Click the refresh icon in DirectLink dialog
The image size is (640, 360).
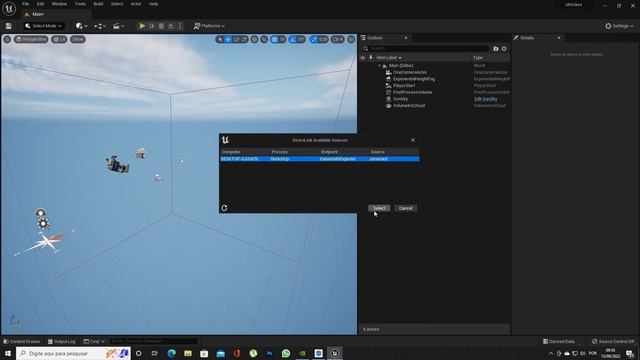(224, 208)
